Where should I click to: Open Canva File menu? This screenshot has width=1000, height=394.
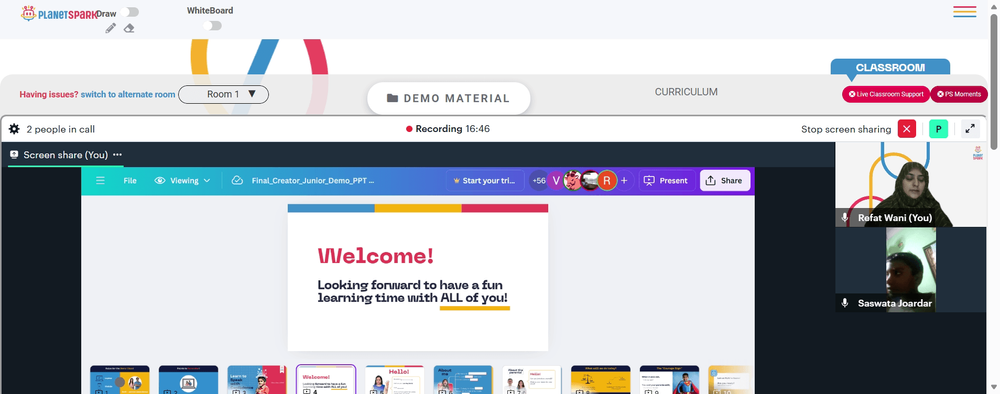coord(130,180)
